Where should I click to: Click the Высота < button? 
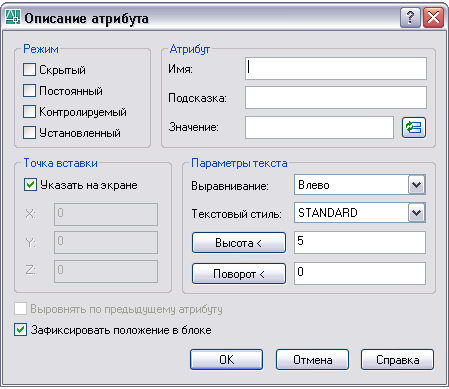239,243
